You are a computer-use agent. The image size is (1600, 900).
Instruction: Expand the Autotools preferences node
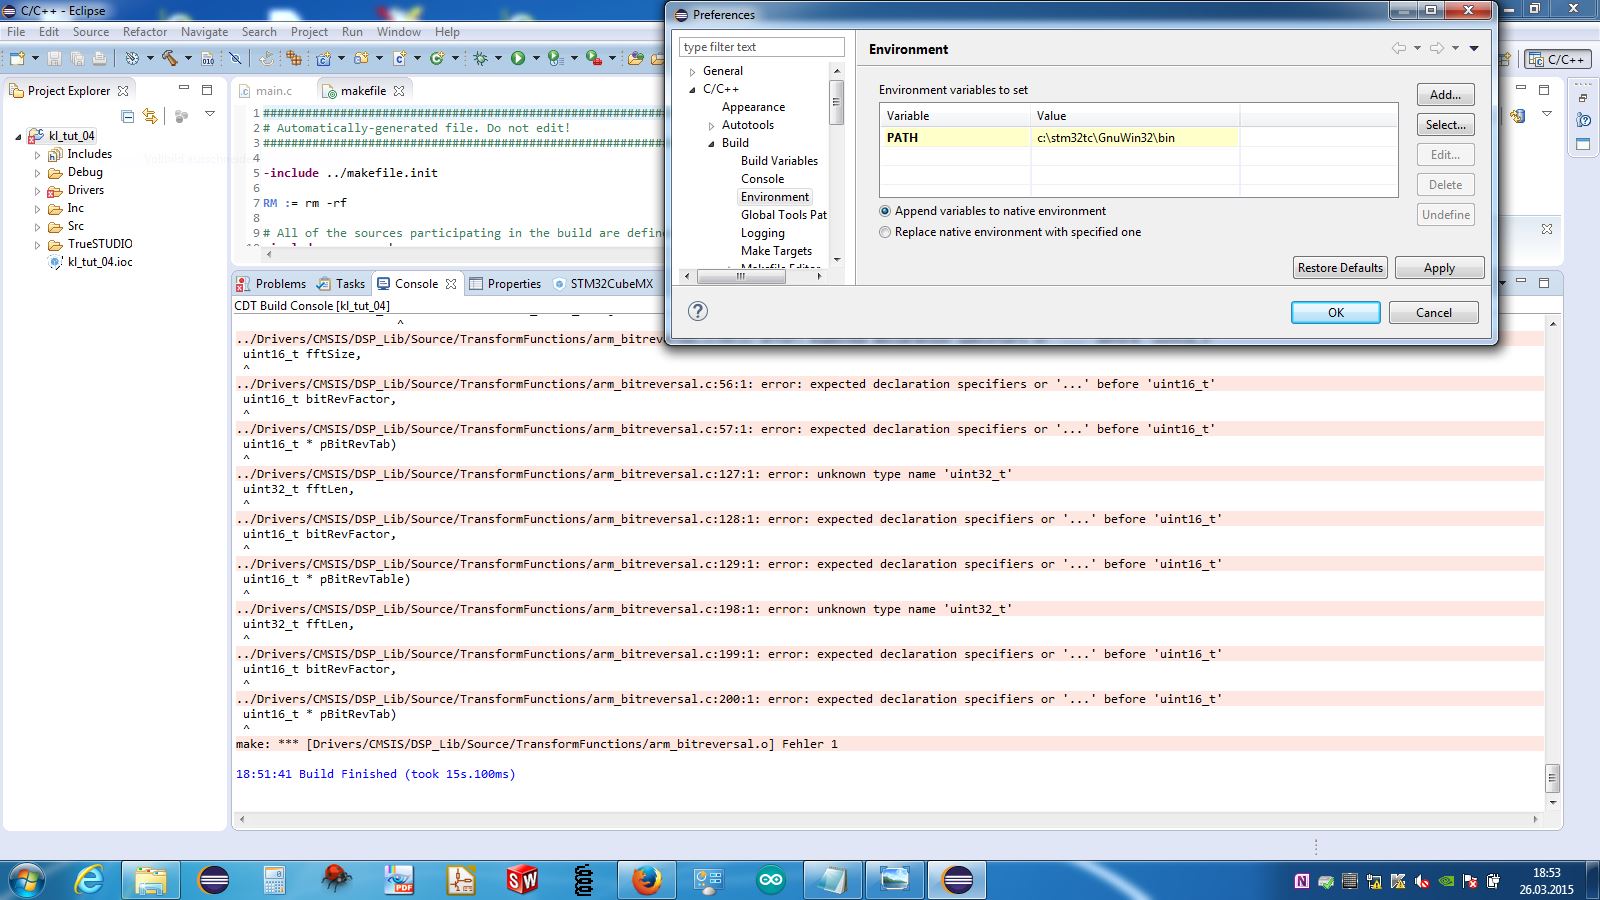tap(711, 126)
